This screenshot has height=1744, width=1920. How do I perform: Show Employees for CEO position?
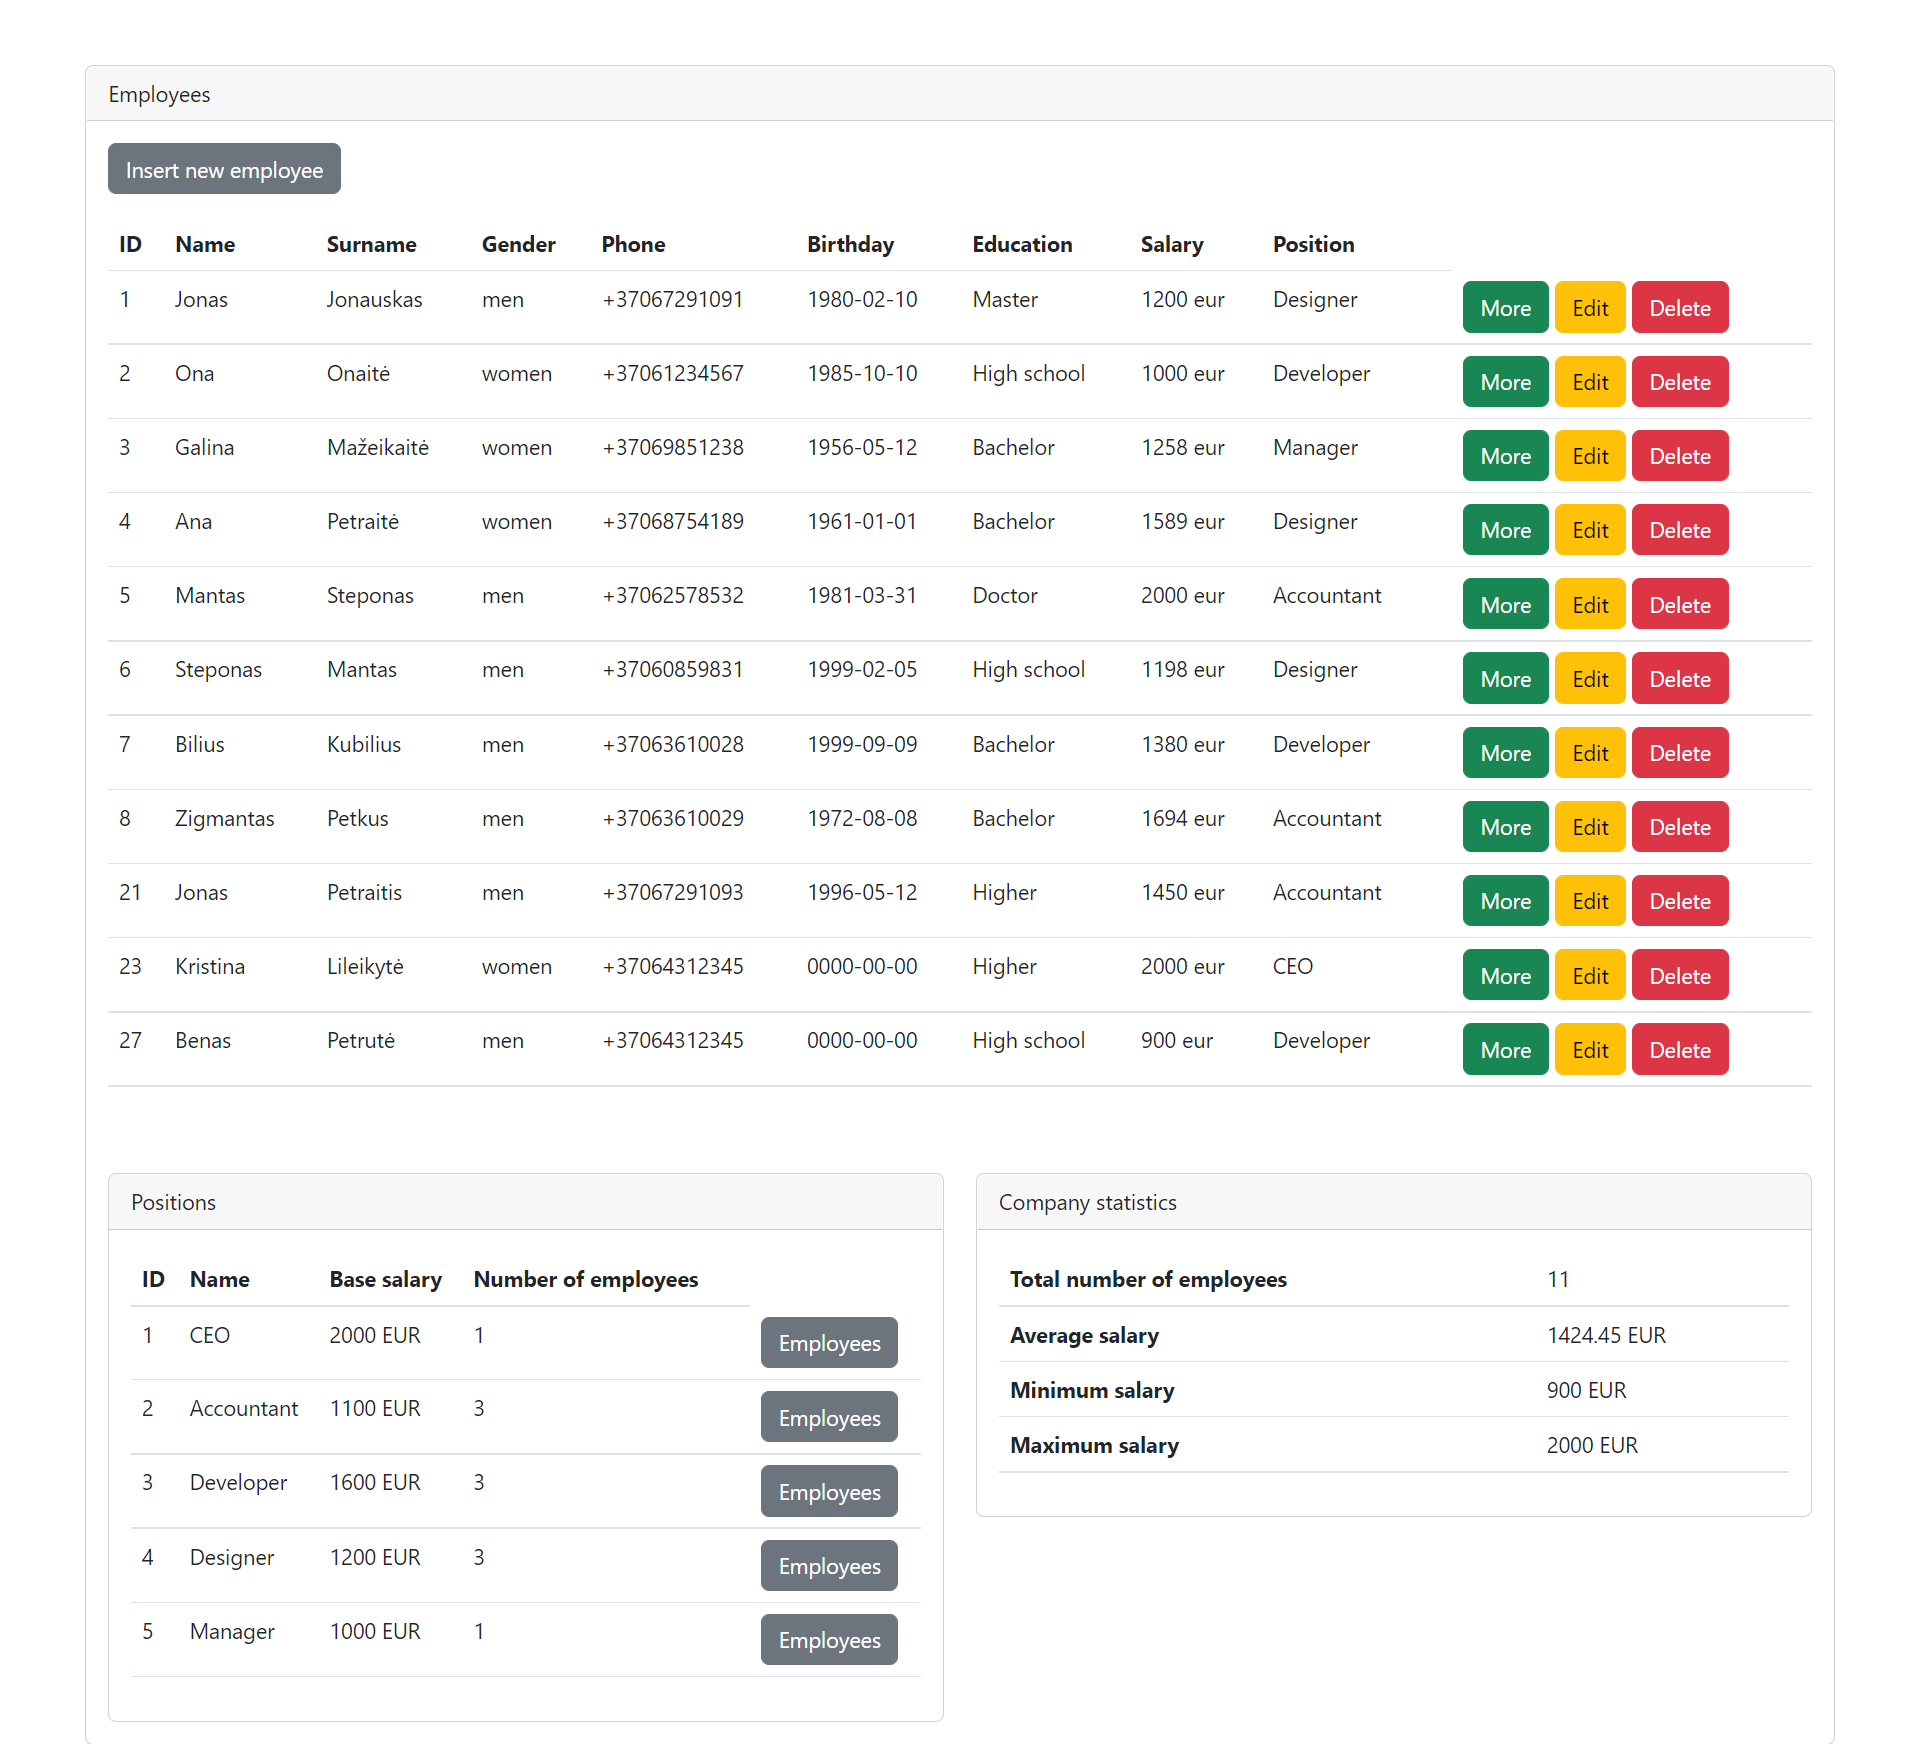(828, 1343)
